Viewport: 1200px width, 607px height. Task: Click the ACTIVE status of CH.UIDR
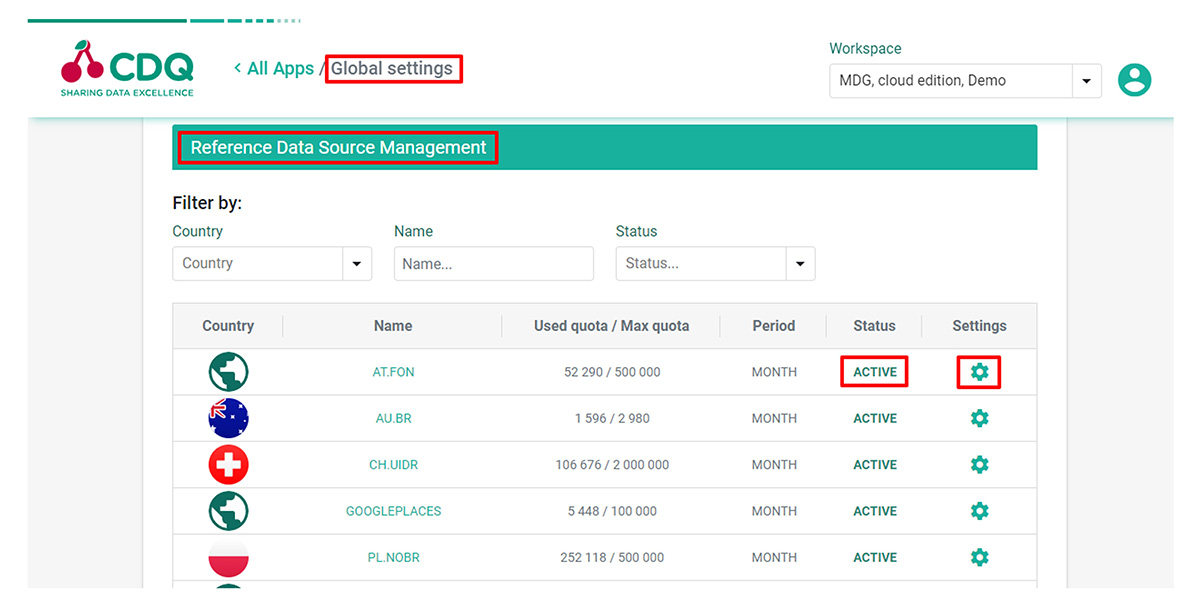coord(875,464)
